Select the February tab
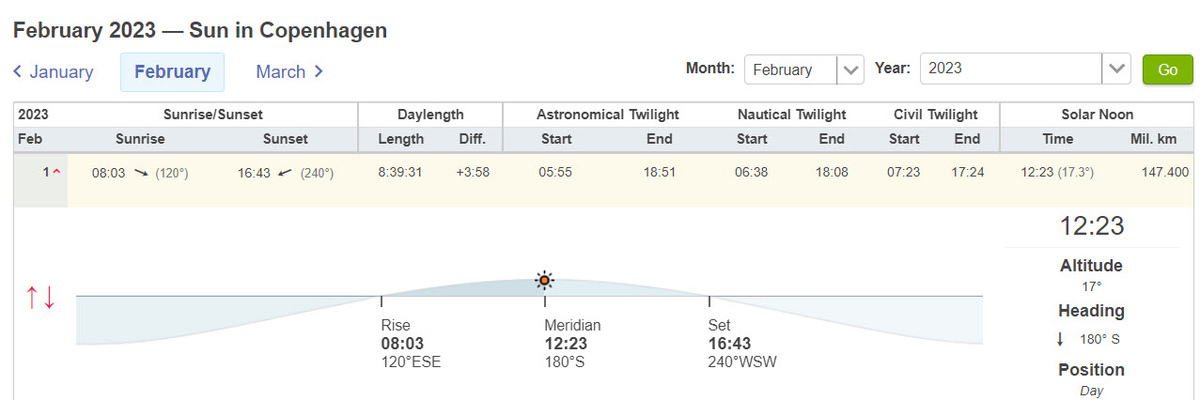 pos(172,72)
